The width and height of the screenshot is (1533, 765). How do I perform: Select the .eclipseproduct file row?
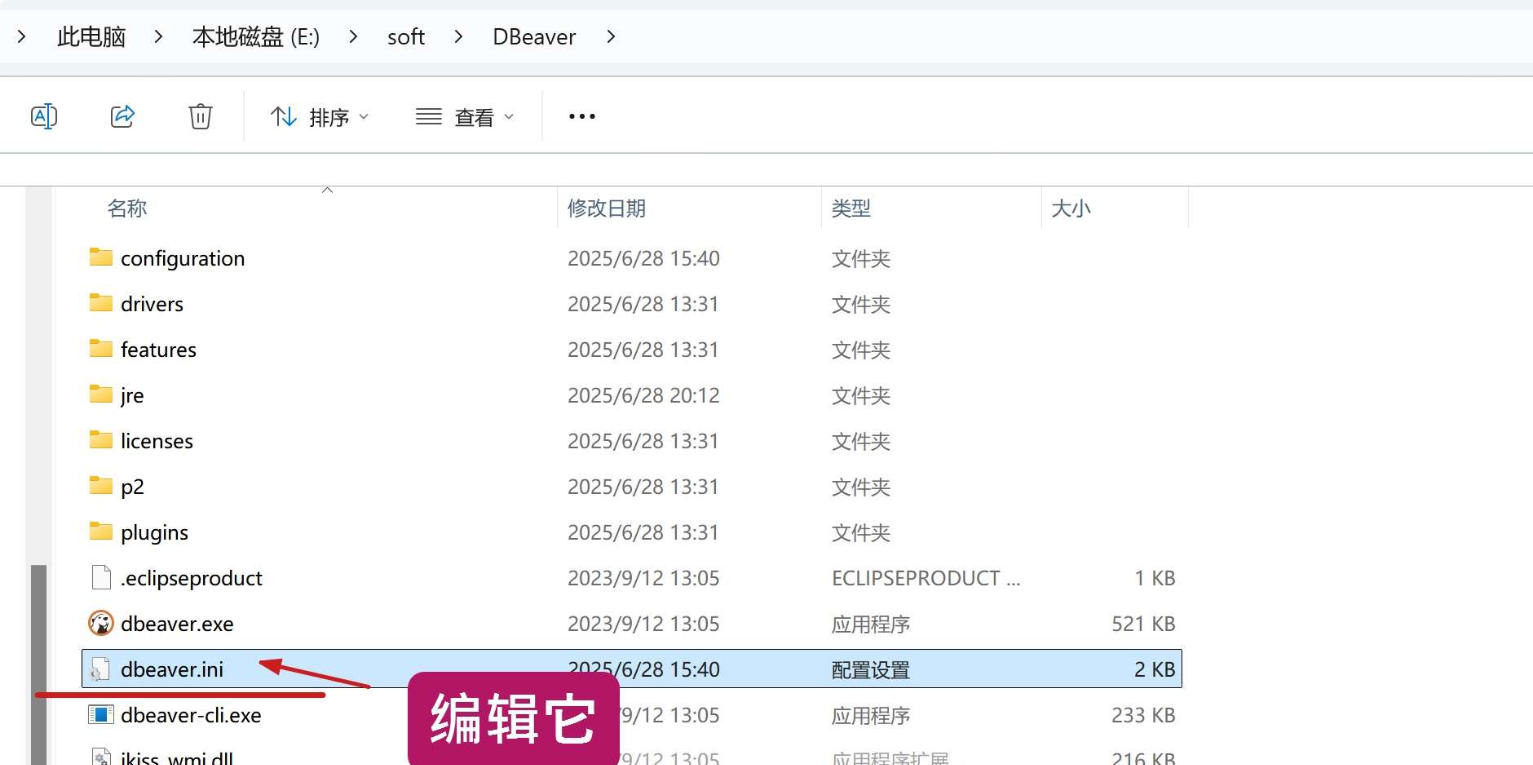[300, 578]
